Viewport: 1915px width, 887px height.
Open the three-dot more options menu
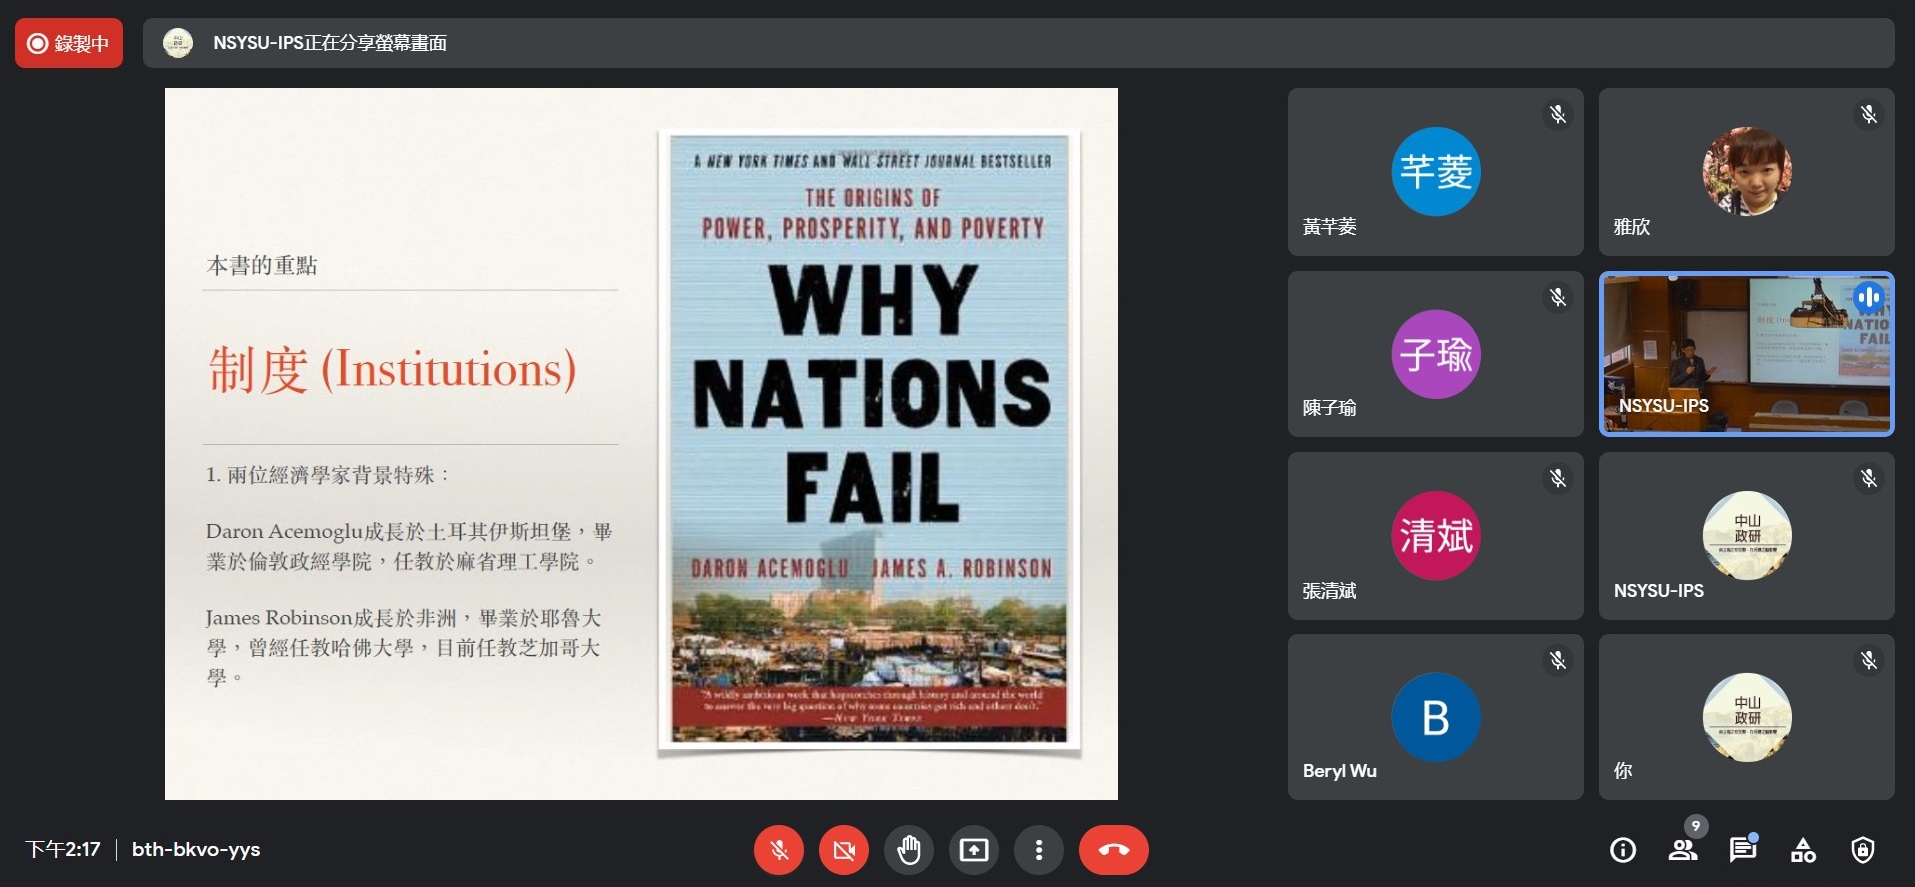click(x=1039, y=850)
